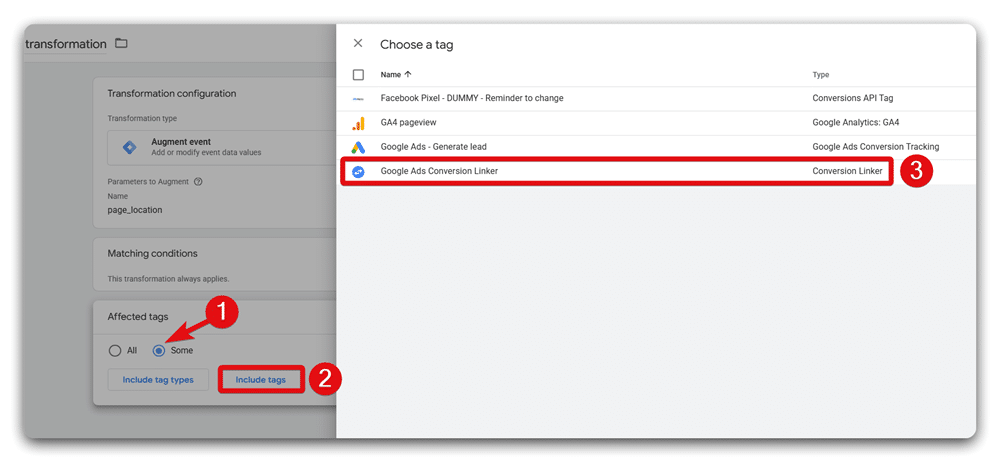1000x462 pixels.
Task: Open the Augment event transformation type
Action: [221, 148]
